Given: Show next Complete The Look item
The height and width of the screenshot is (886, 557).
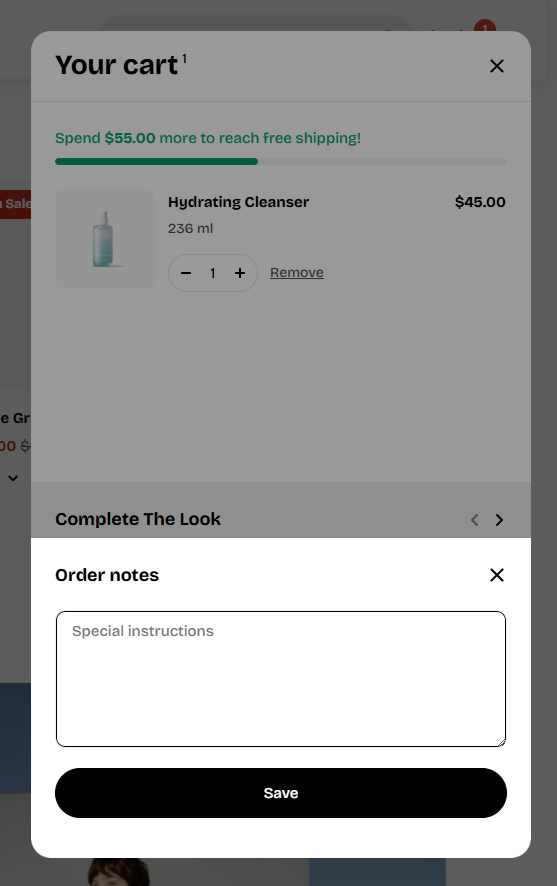Looking at the screenshot, I should (499, 520).
